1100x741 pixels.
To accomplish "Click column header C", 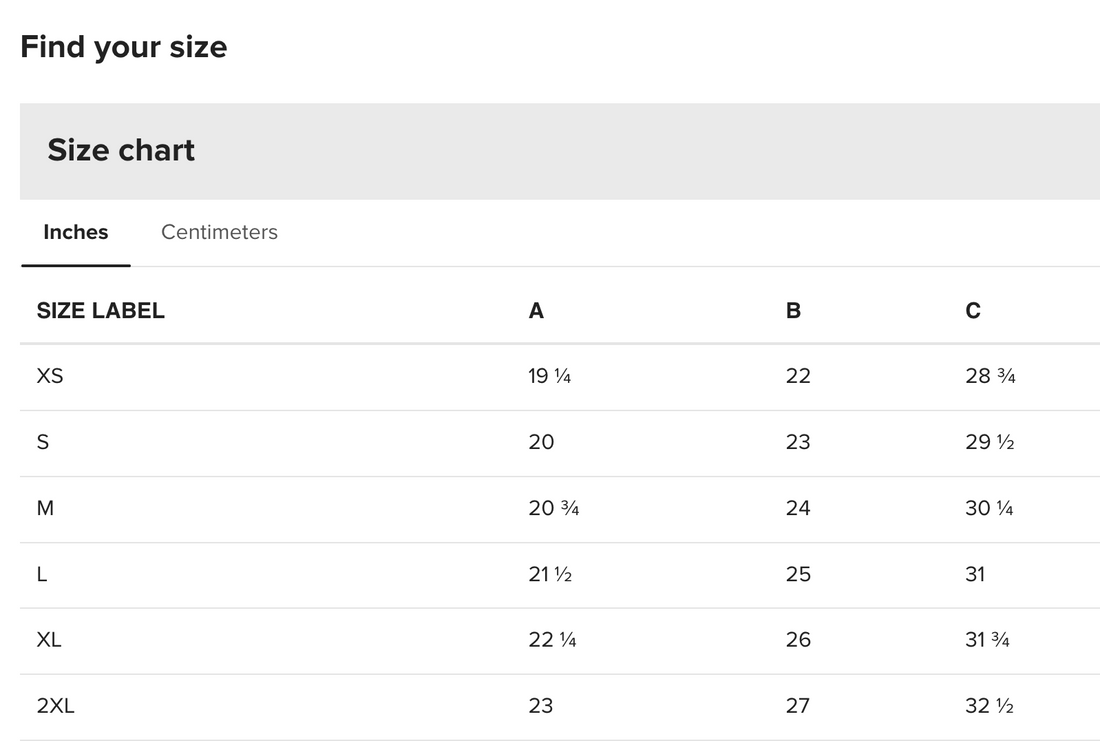I will [x=973, y=311].
